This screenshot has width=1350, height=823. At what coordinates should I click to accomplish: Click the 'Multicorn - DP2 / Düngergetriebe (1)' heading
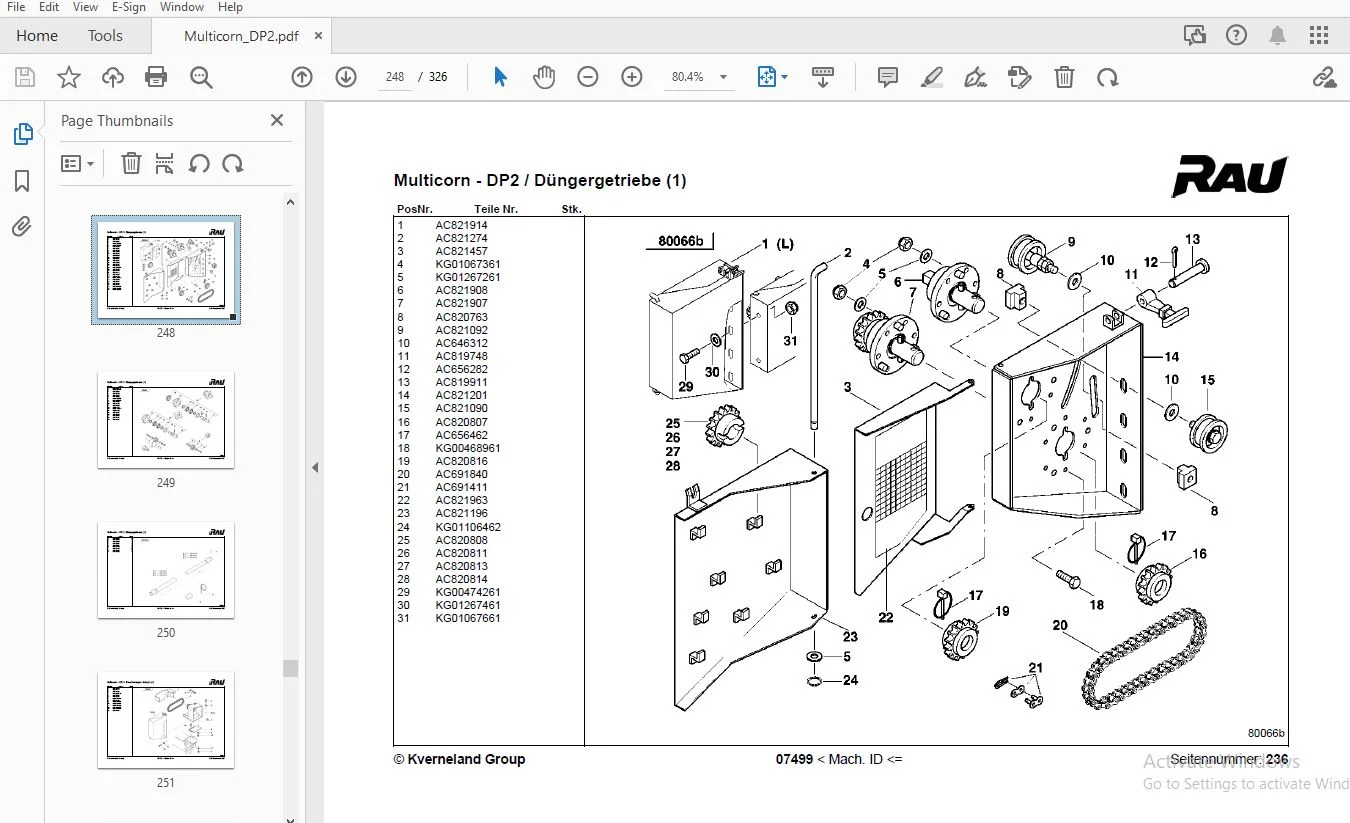[x=540, y=181]
